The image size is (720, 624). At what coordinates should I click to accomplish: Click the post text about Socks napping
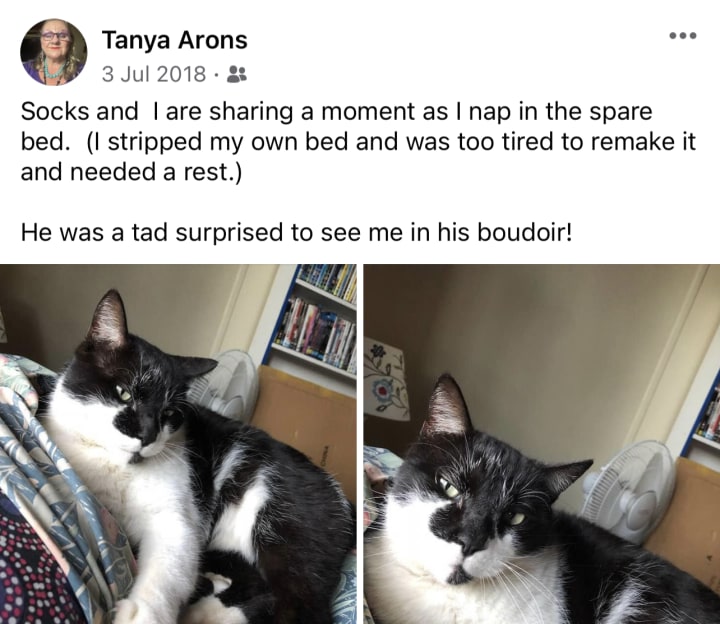[358, 142]
